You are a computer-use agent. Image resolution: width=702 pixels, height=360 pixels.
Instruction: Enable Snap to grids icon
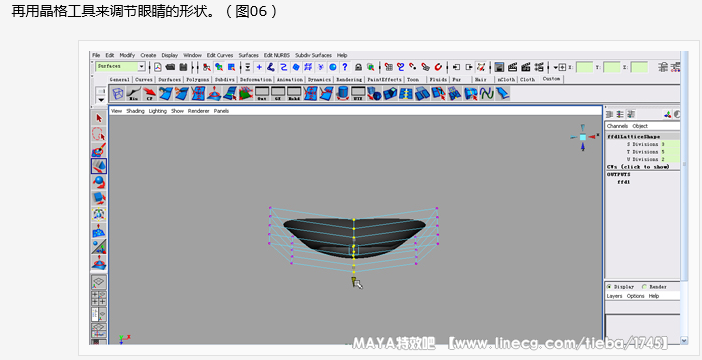(389, 67)
